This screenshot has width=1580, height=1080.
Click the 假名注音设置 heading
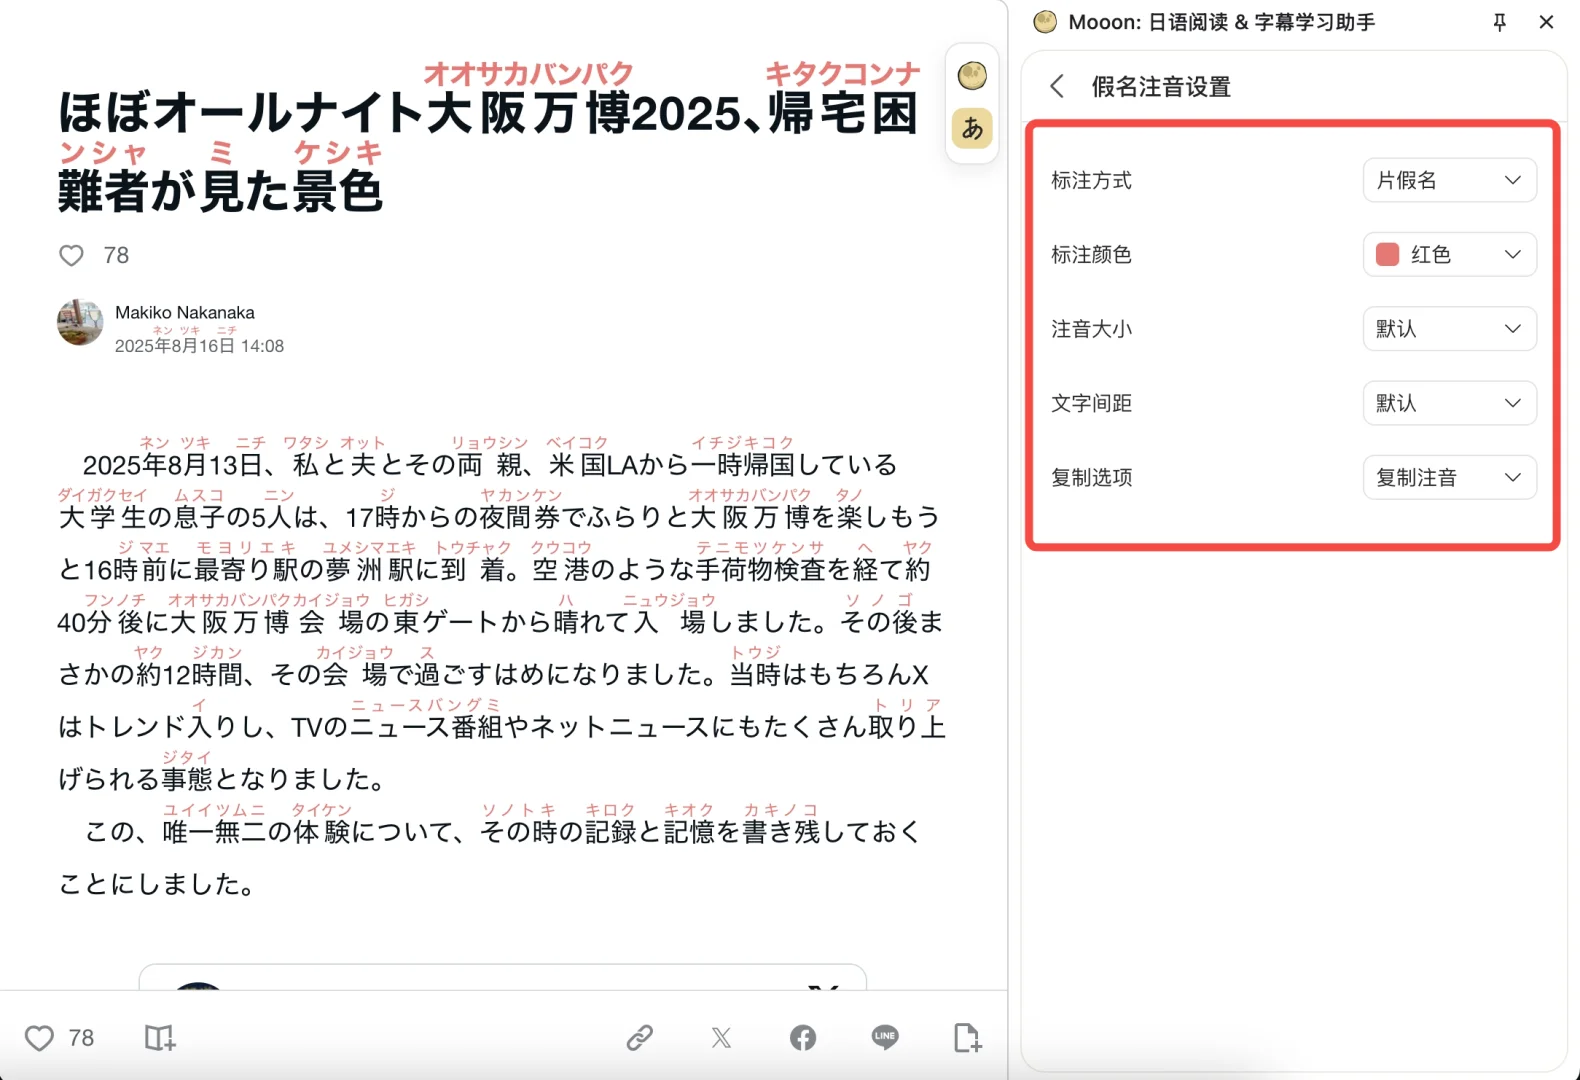[1161, 87]
